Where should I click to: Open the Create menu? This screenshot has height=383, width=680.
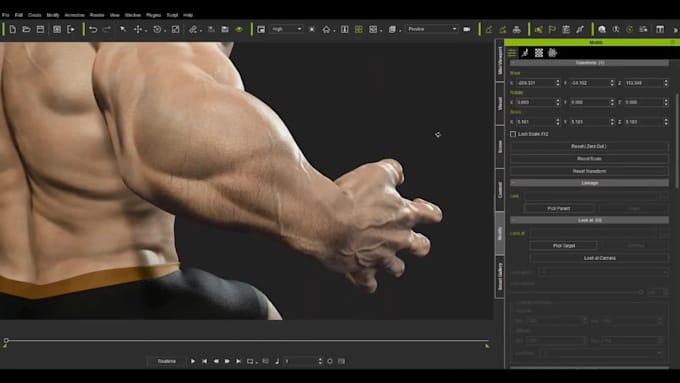[x=34, y=15]
